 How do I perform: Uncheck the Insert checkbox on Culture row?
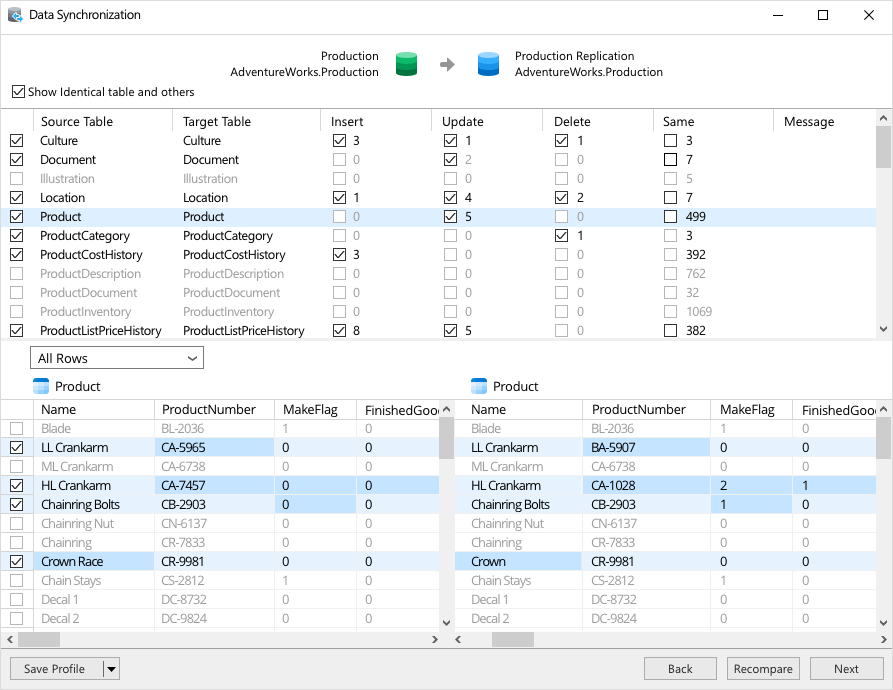[x=339, y=140]
